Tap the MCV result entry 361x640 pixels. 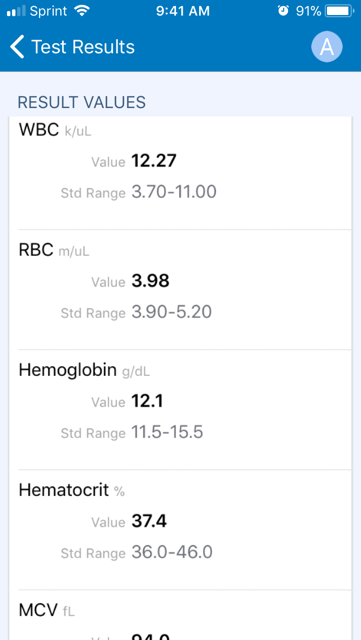[180, 615]
